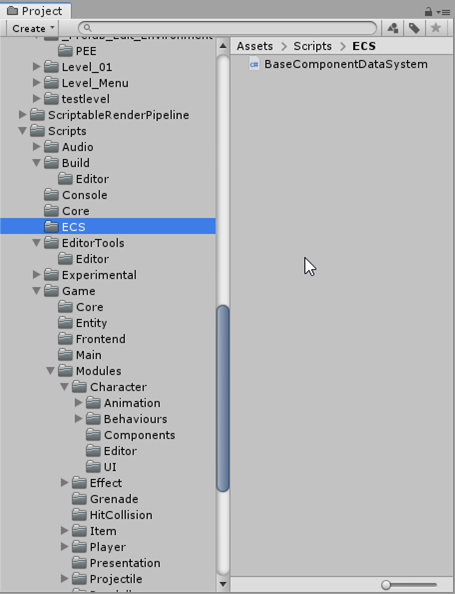Click the scroll up arrow of folder tree
Viewport: 455px width, 594px height.
(x=223, y=46)
